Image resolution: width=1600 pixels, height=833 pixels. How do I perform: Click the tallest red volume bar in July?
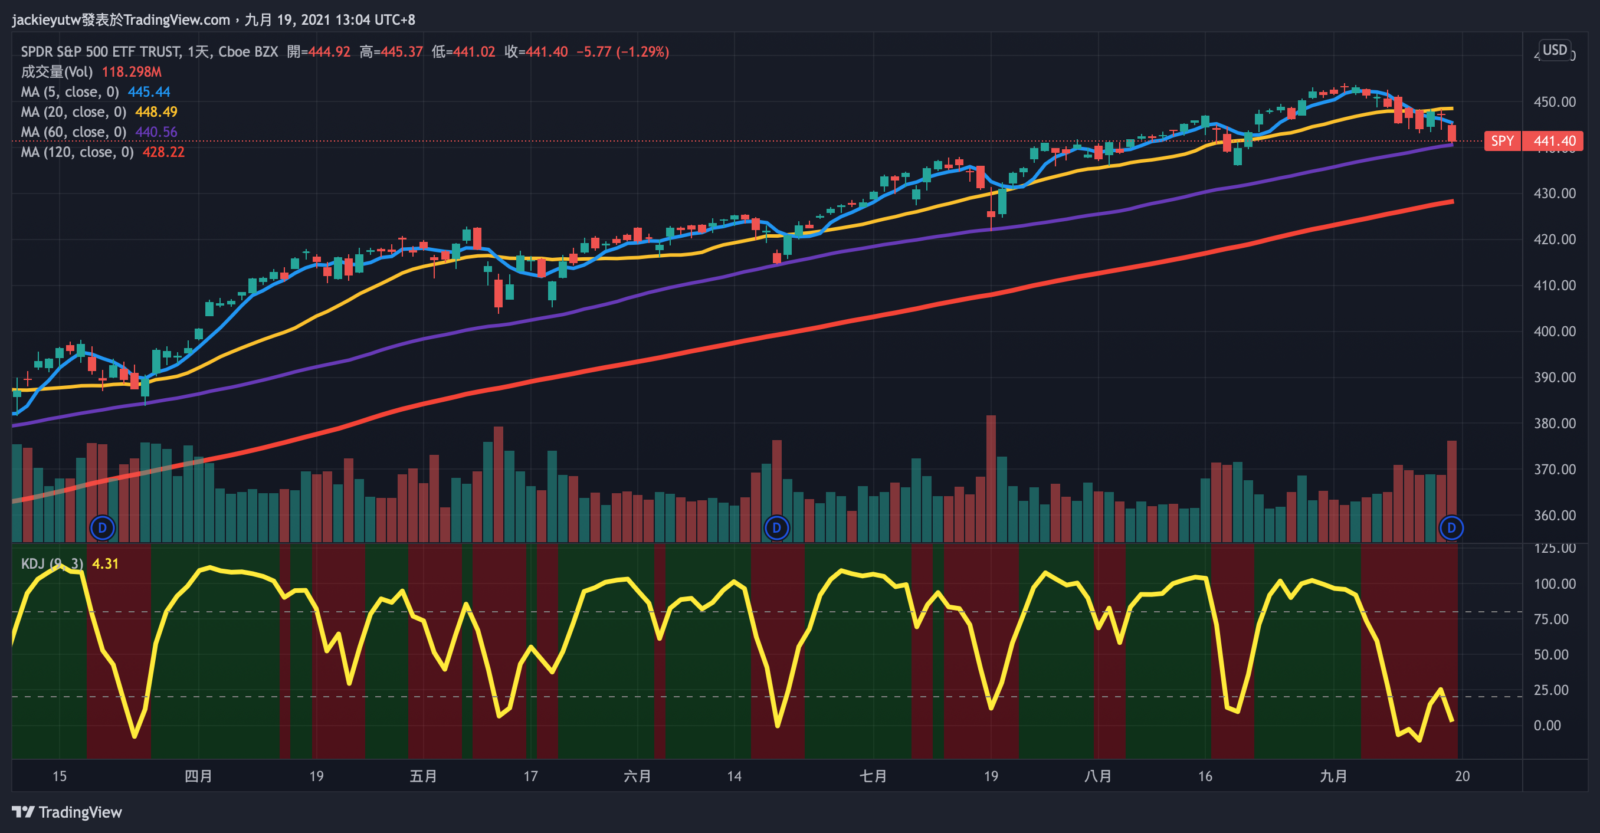(991, 478)
